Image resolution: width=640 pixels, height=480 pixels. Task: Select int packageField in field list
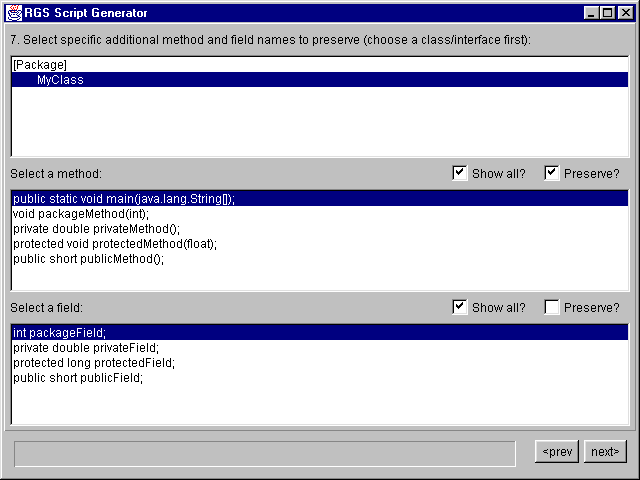(320, 333)
